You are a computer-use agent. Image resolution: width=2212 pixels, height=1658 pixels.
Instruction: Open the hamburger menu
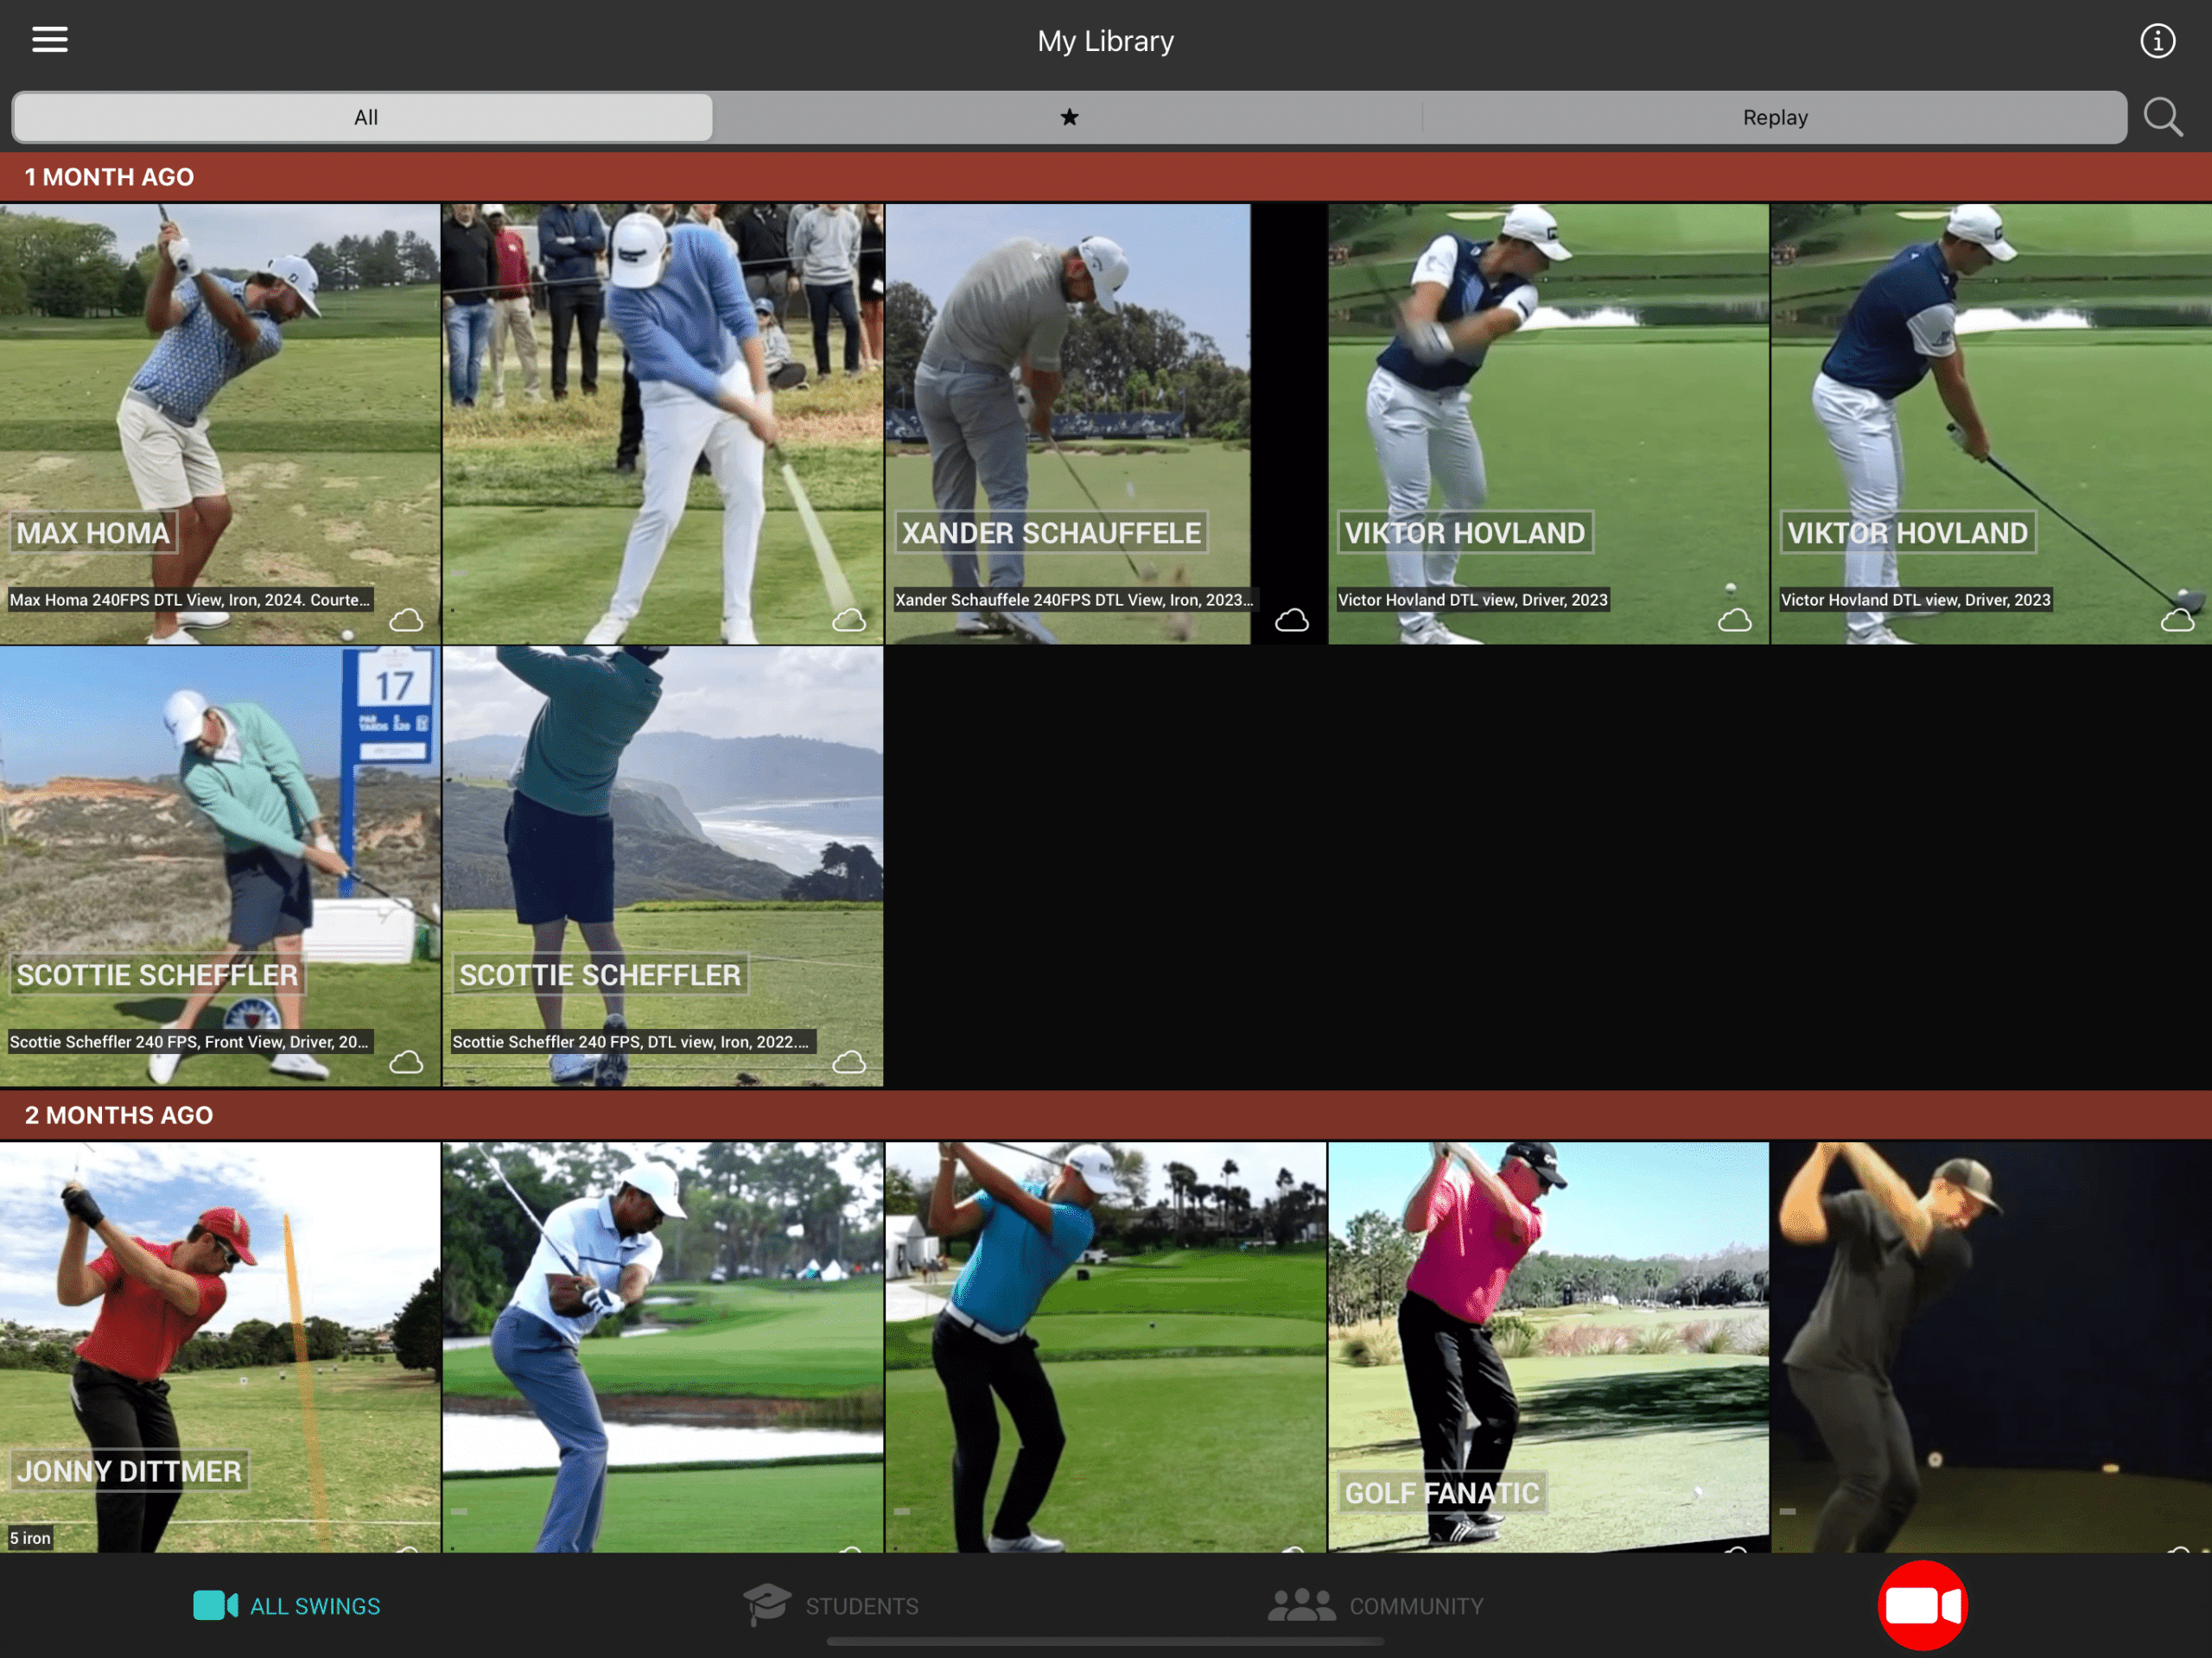50,40
